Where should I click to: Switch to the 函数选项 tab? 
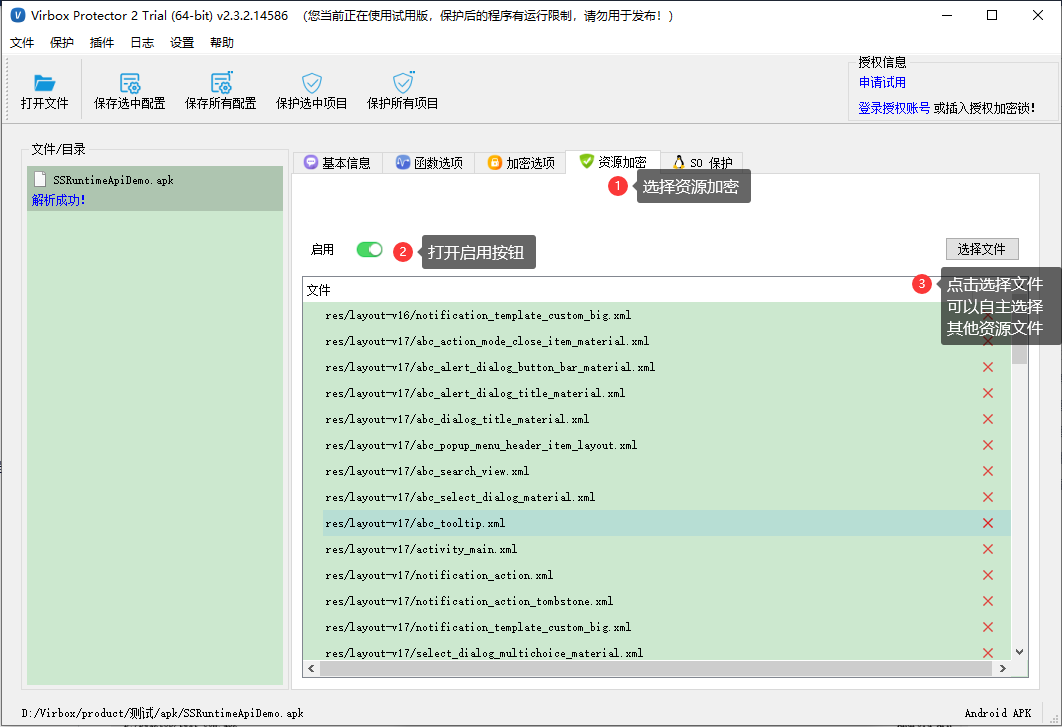coord(429,163)
